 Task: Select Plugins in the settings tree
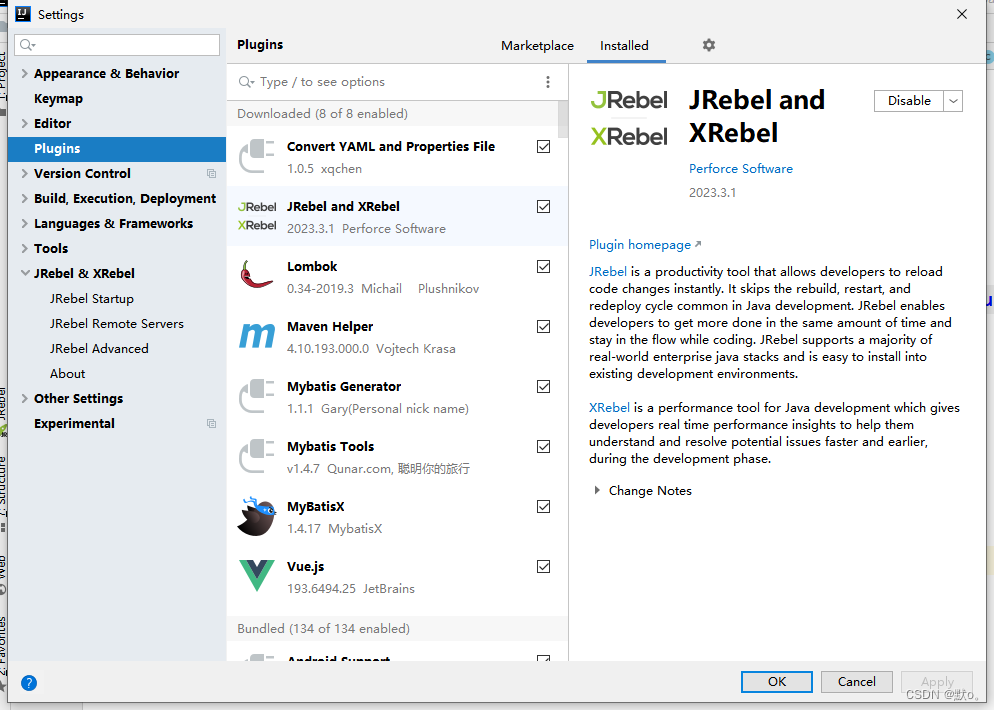point(117,148)
